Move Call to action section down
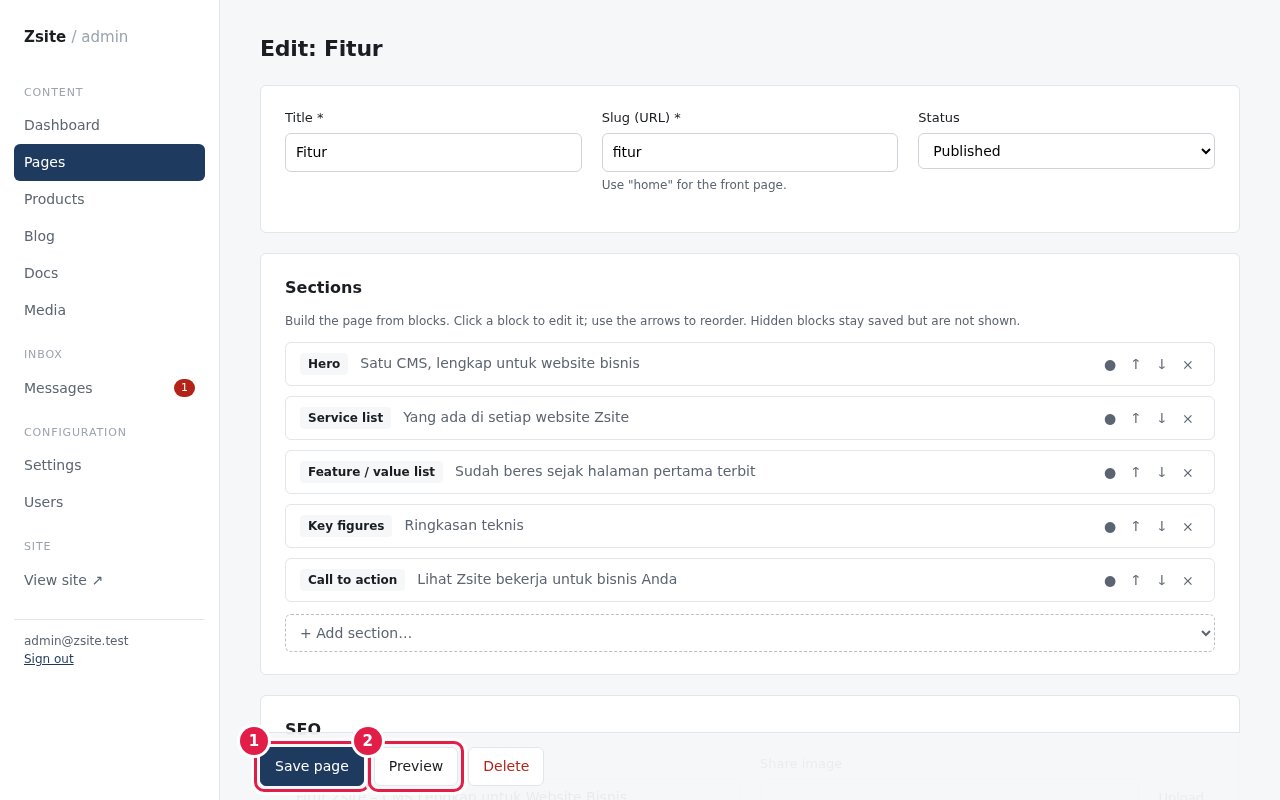 [x=1162, y=580]
